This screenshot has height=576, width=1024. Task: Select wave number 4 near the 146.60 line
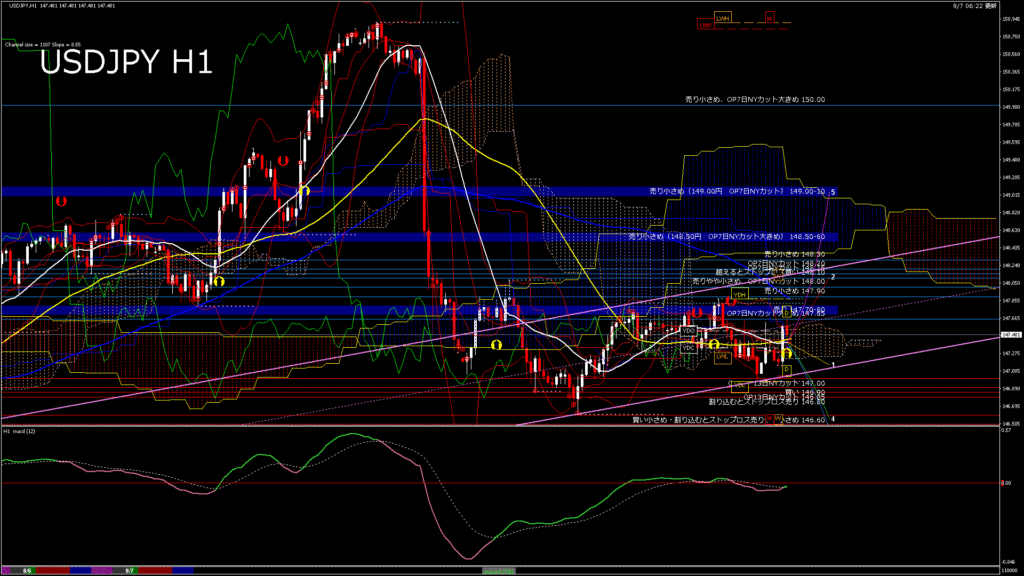[x=833, y=419]
